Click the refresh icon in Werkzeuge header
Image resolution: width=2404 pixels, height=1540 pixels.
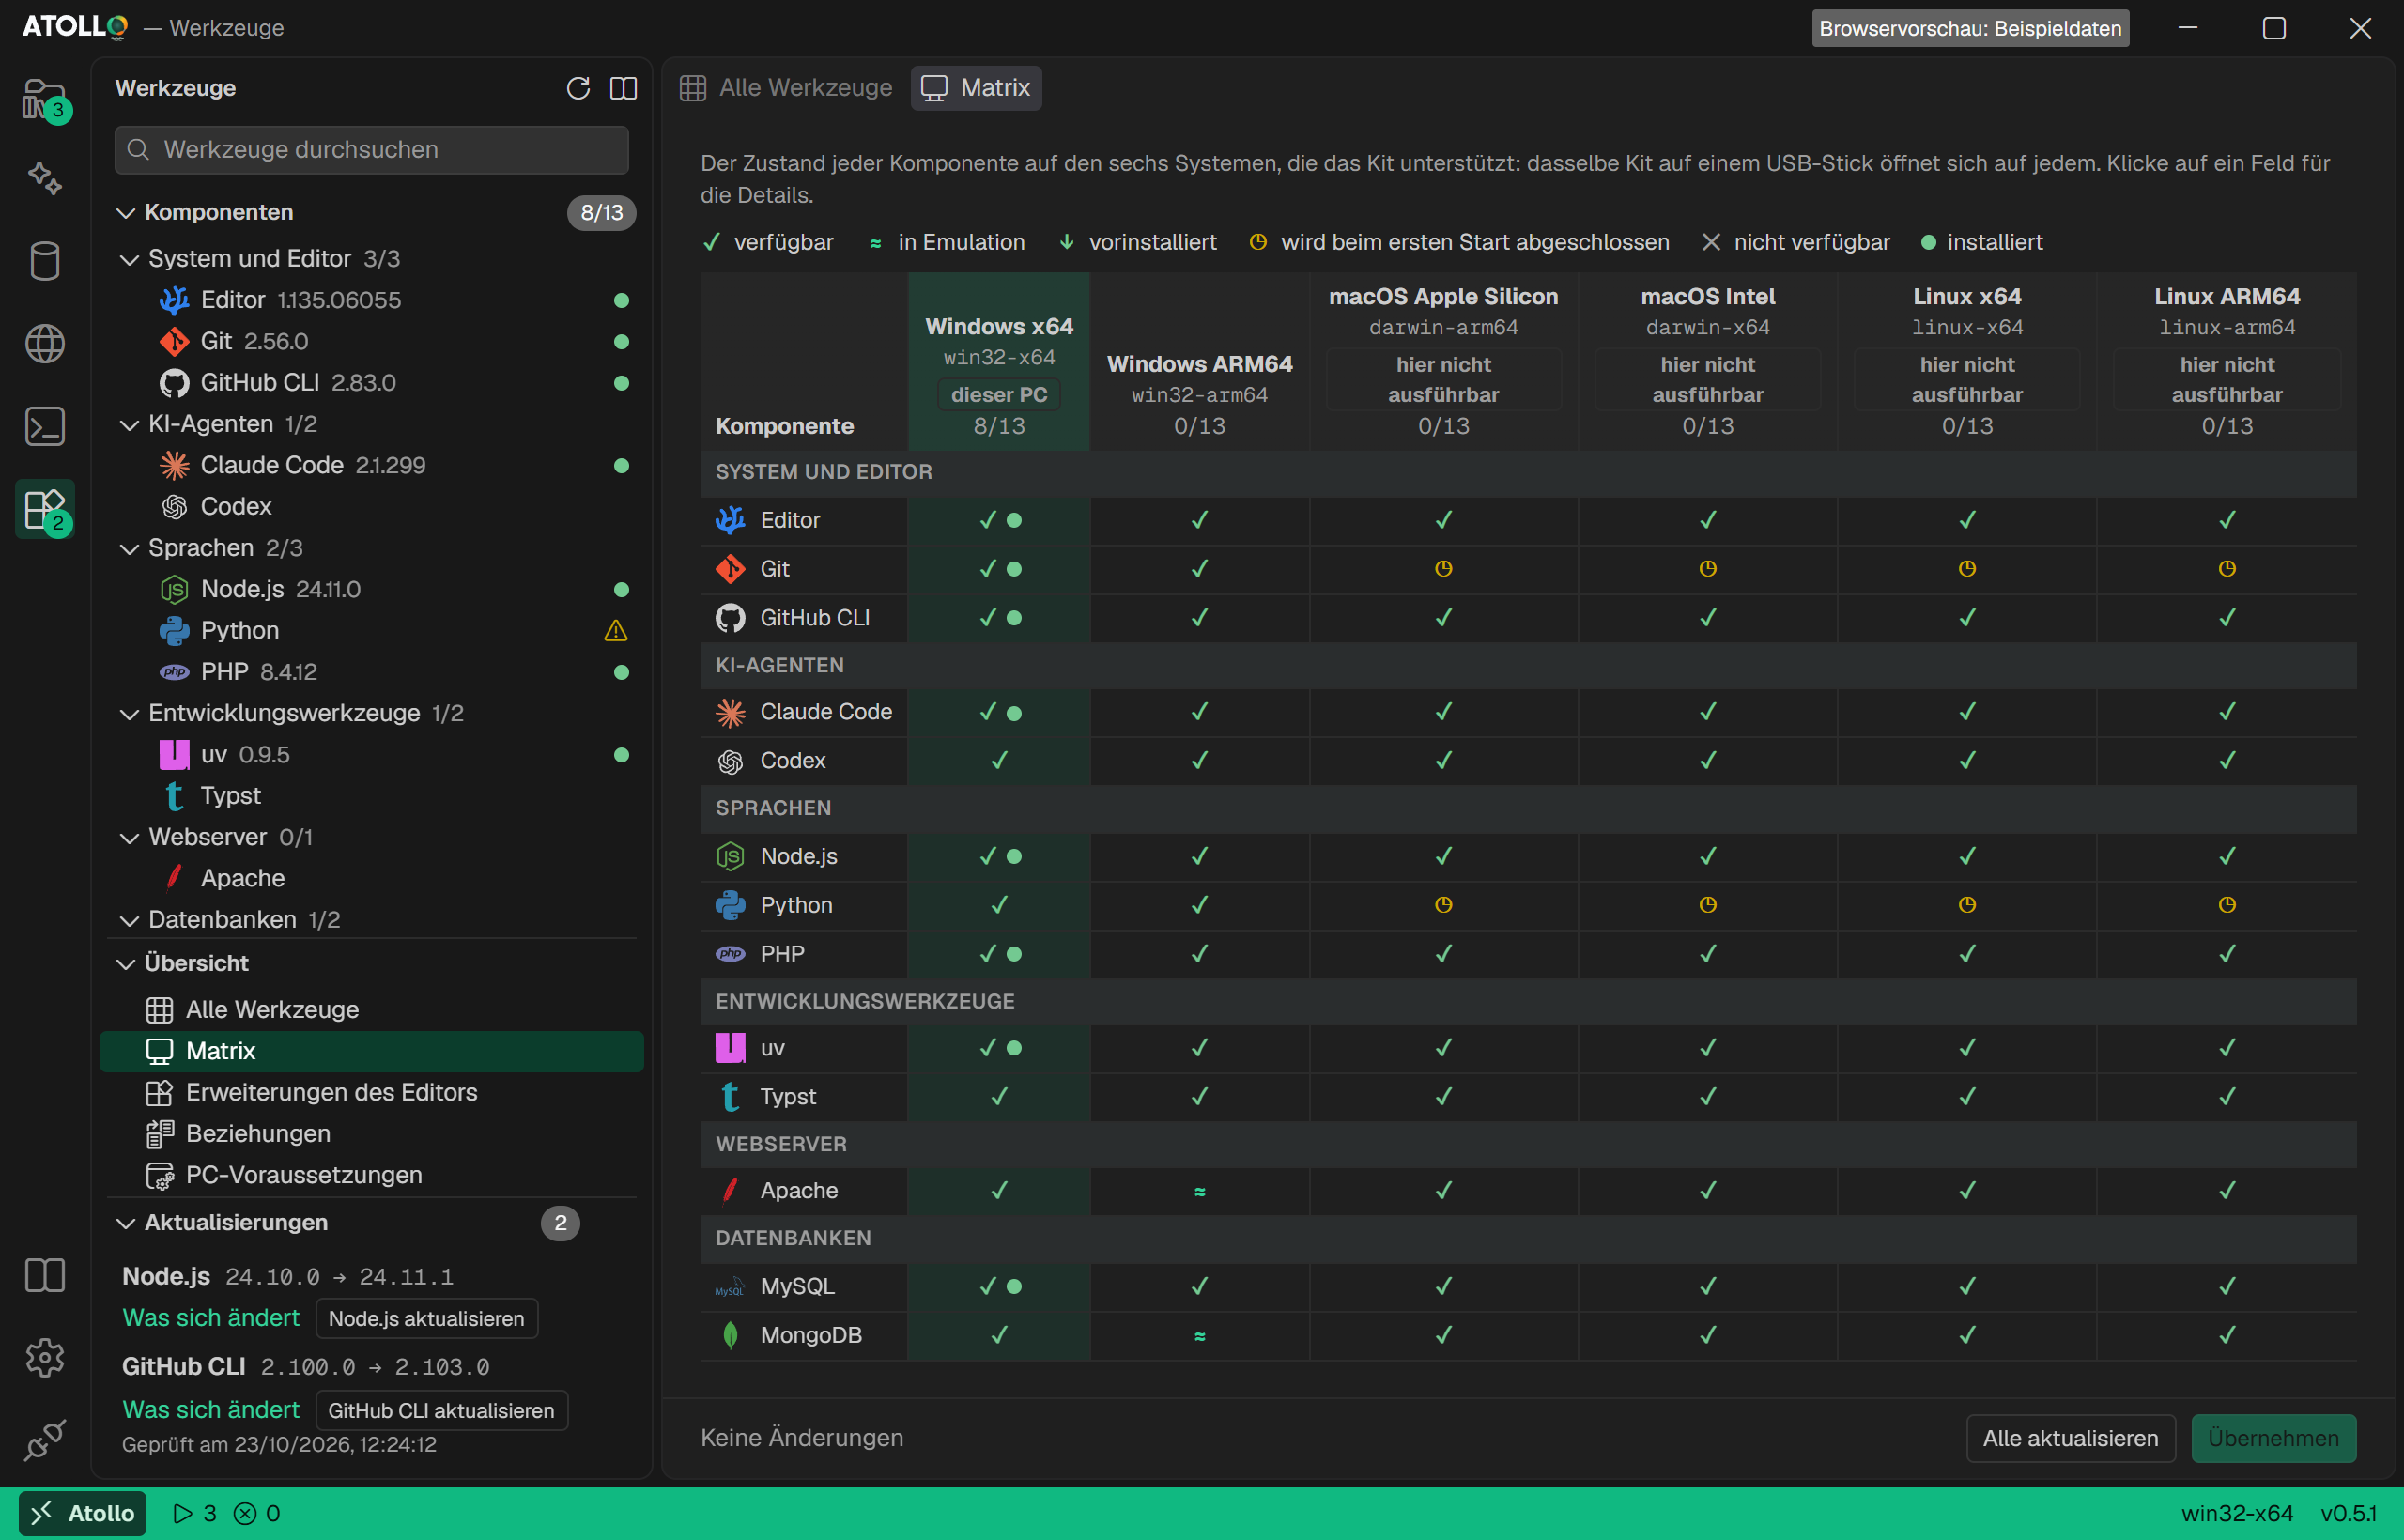578,88
